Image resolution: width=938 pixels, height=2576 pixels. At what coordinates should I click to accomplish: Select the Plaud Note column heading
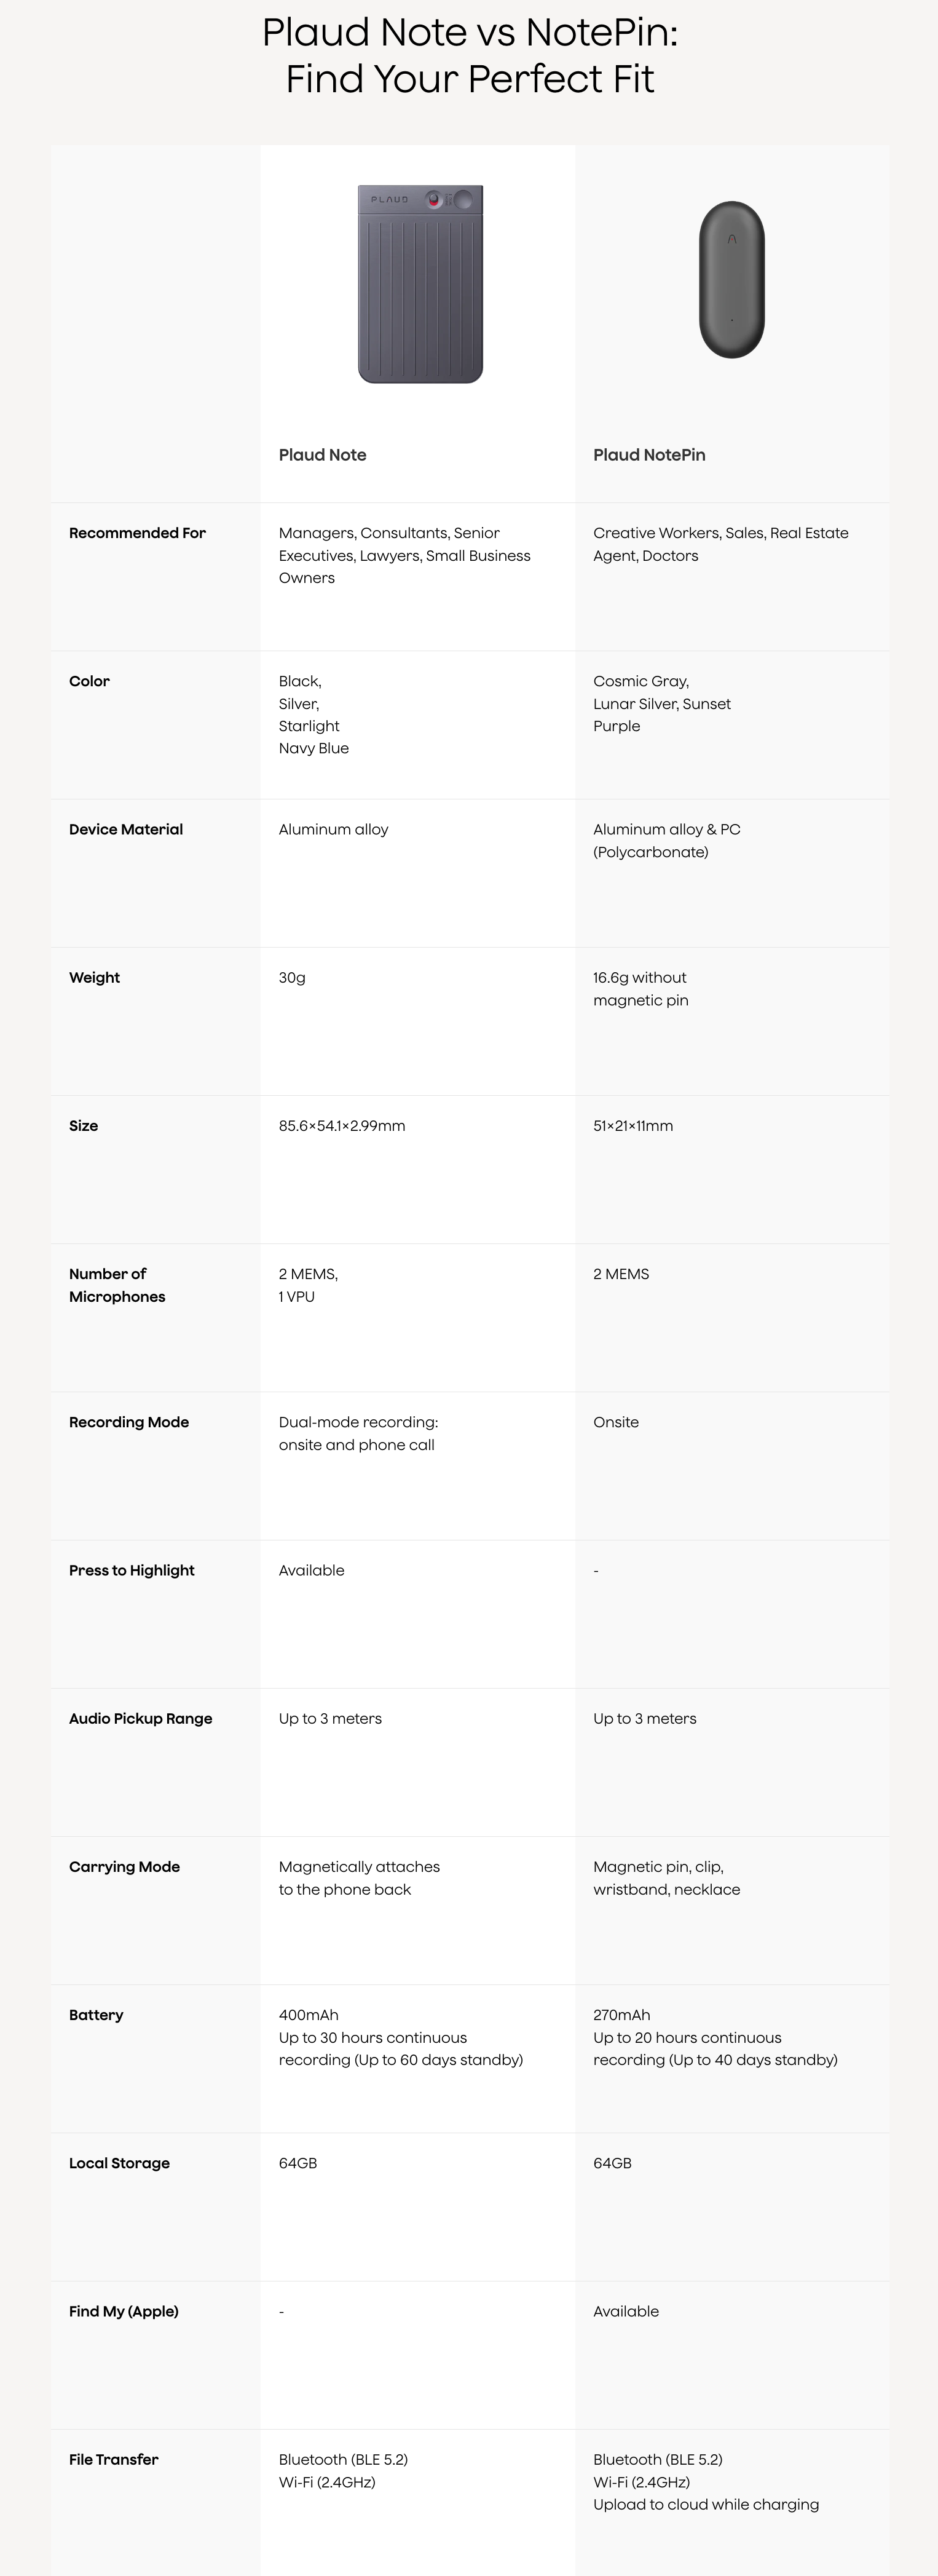click(322, 455)
